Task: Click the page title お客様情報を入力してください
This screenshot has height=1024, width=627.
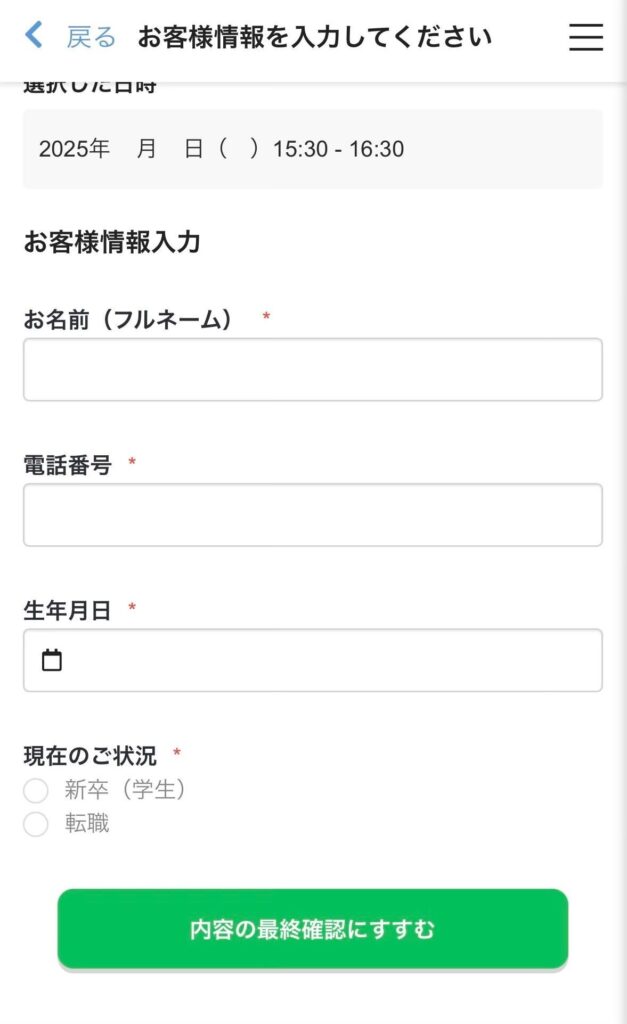Action: pyautogui.click(x=314, y=38)
